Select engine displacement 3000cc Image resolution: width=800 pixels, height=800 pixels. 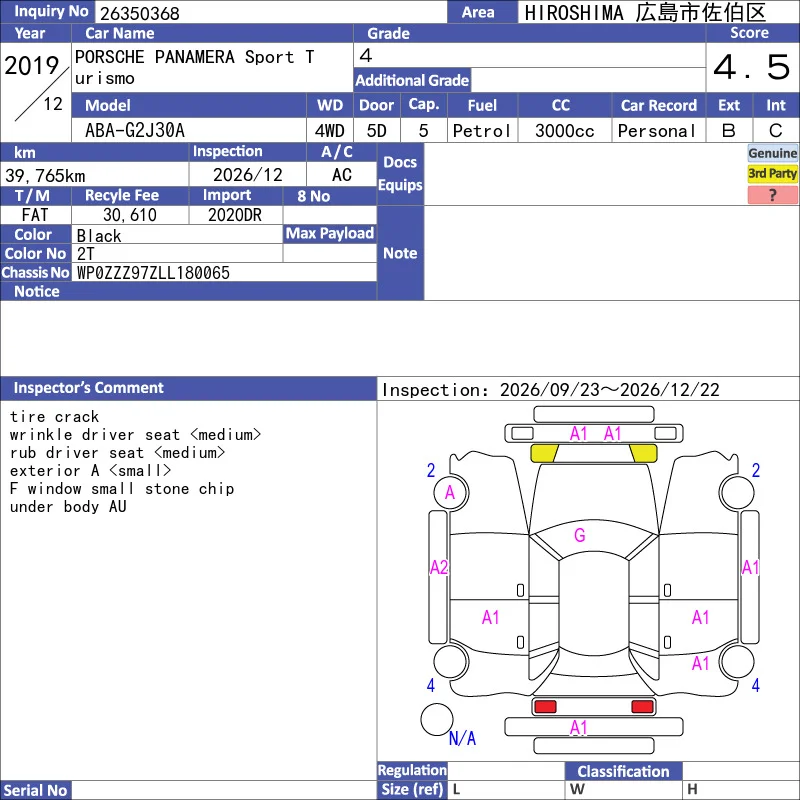564,131
